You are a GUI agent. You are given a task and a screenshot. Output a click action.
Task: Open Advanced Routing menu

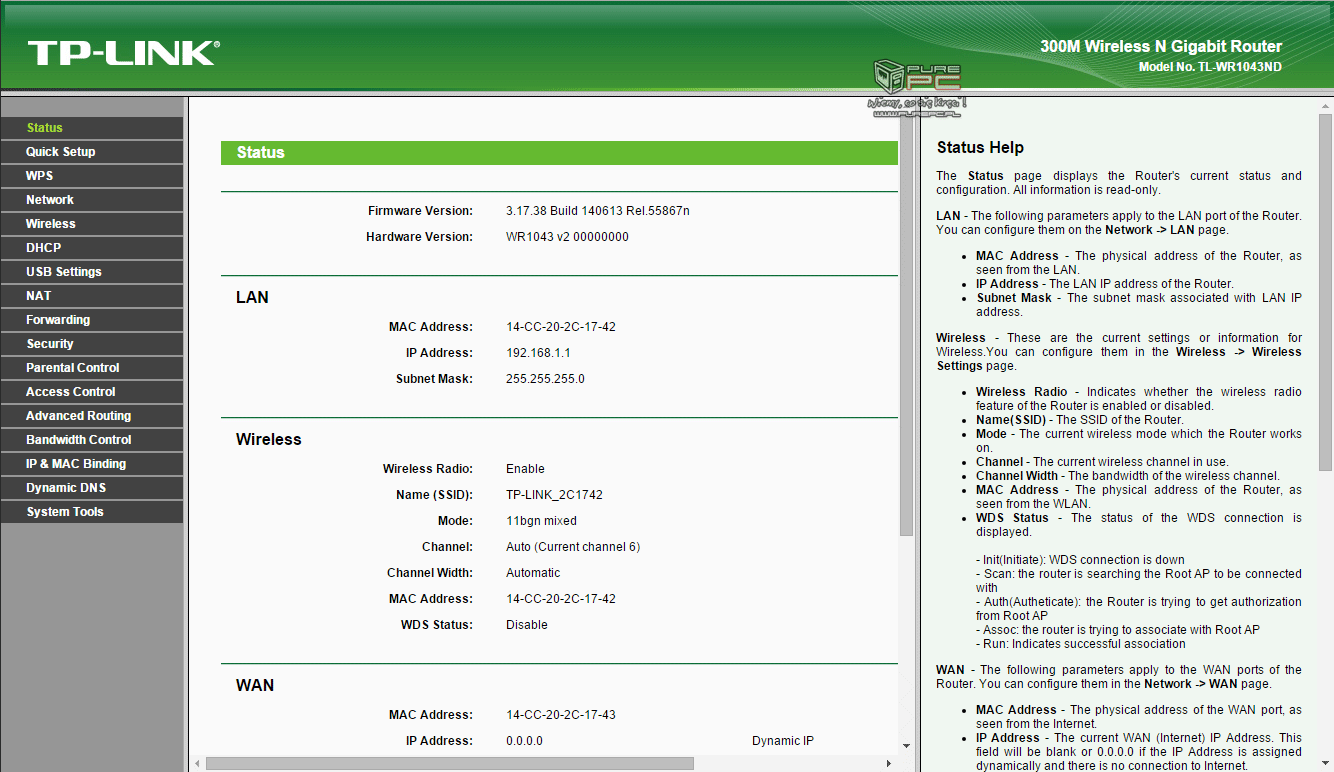[92, 416]
